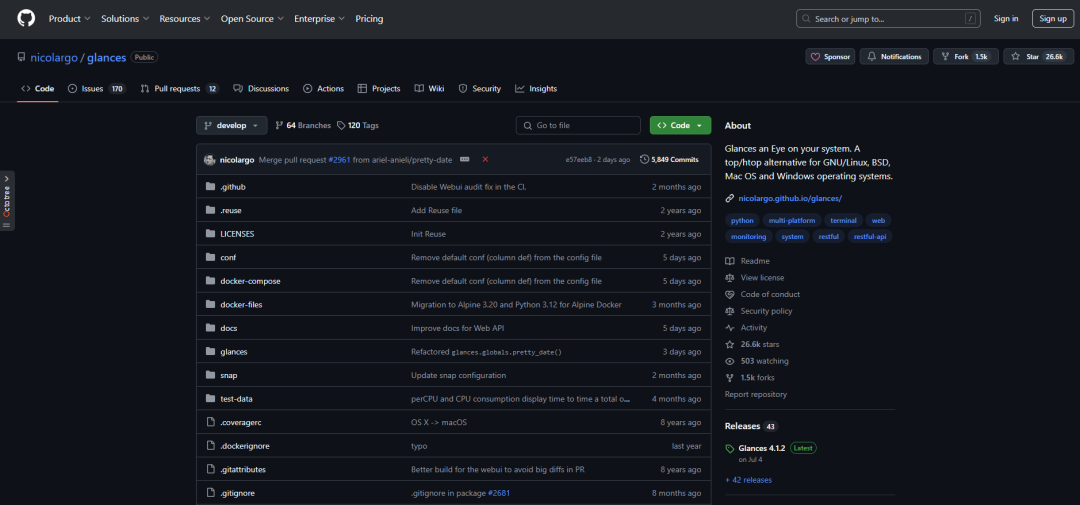The width and height of the screenshot is (1080, 505).
Task: Switch to the Issues tab
Action: click(x=97, y=88)
